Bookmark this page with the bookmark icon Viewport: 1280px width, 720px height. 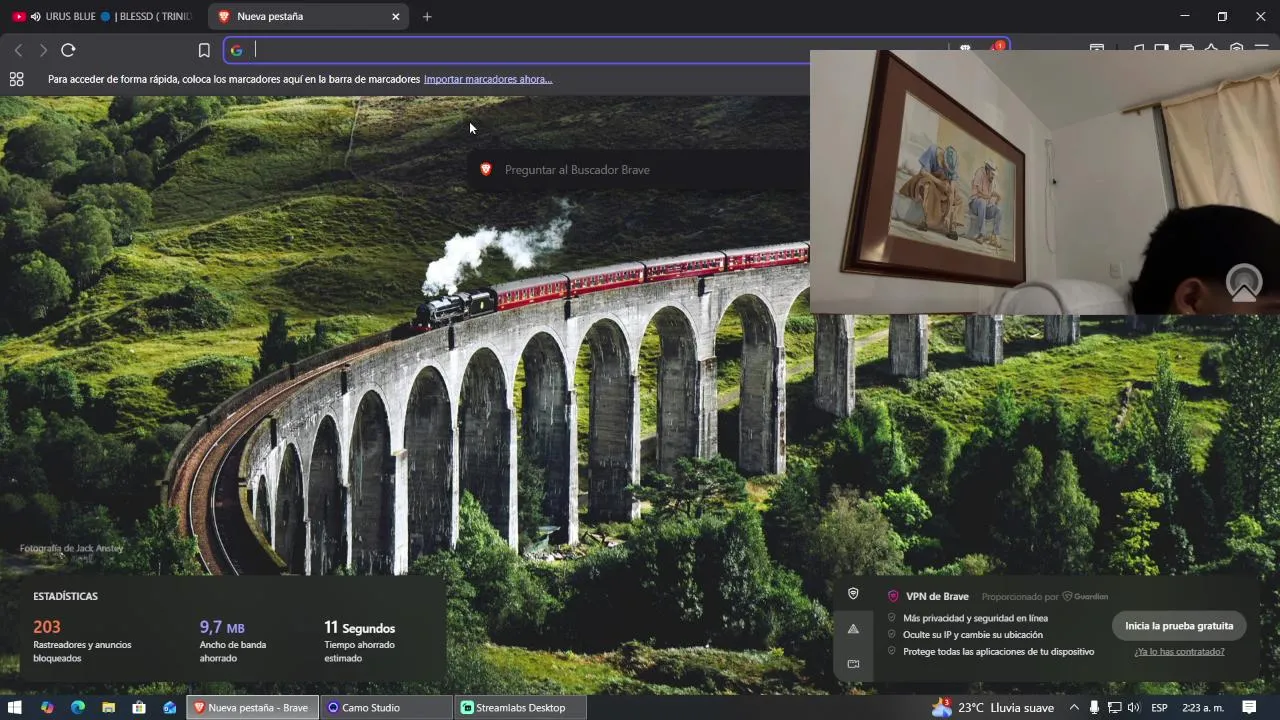click(204, 50)
